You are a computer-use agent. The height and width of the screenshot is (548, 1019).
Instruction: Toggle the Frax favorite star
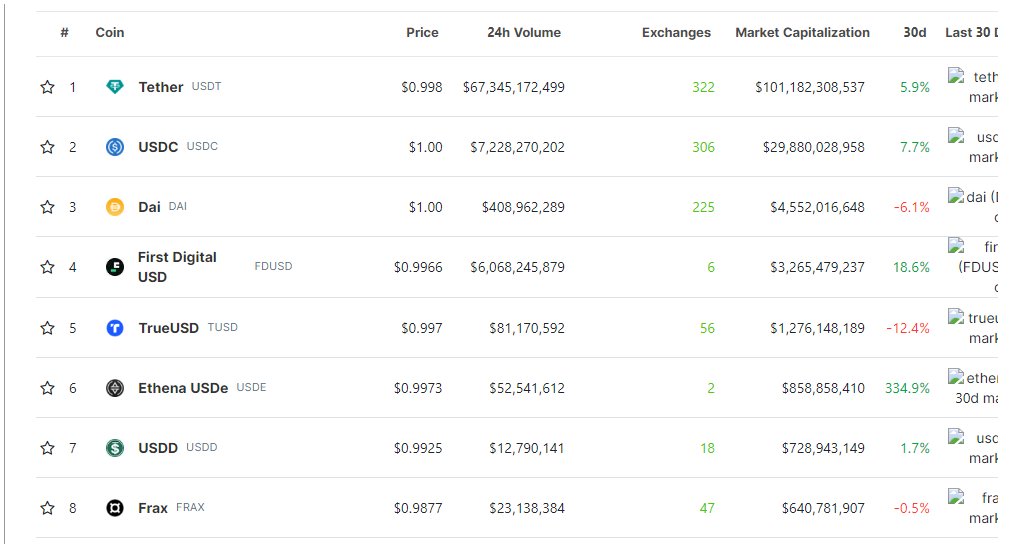(x=47, y=508)
